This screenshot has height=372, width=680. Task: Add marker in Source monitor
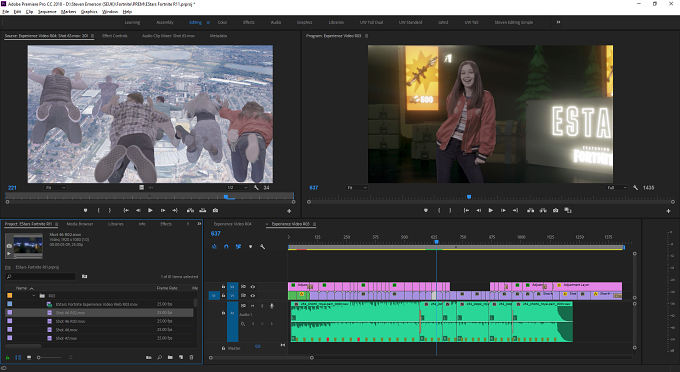click(85, 210)
